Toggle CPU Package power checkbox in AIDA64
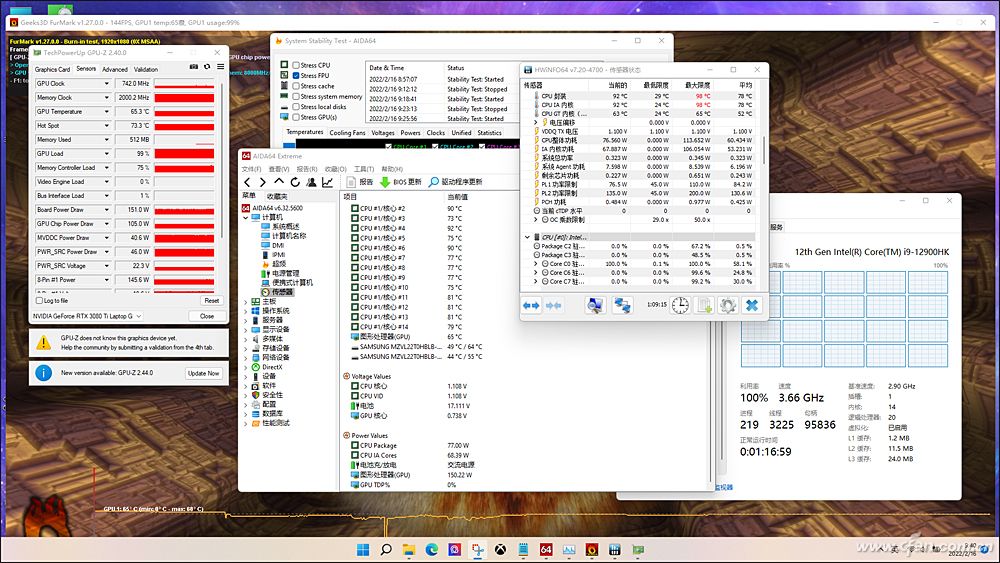Image resolution: width=1000 pixels, height=563 pixels. 355,446
